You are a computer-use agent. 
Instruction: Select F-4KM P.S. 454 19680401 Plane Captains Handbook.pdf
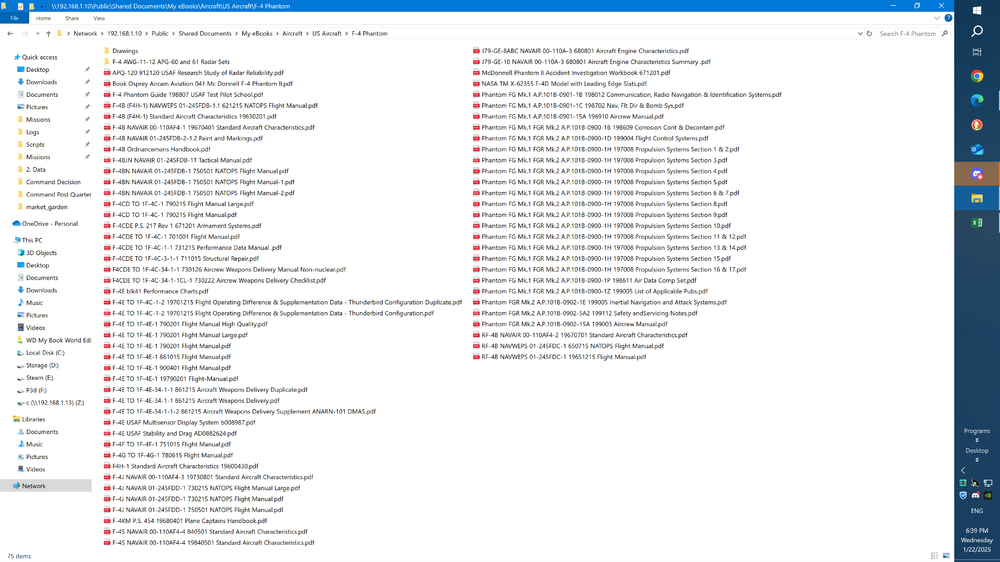click(186, 521)
